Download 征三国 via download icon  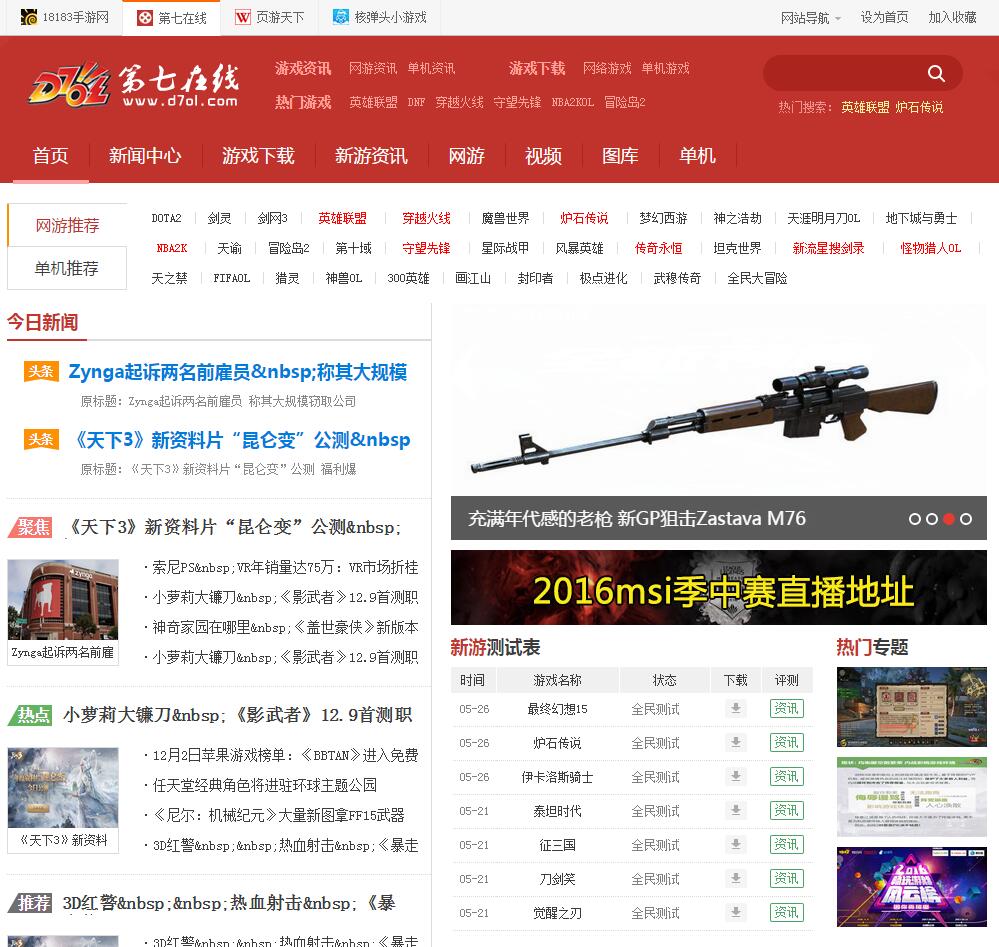point(735,844)
